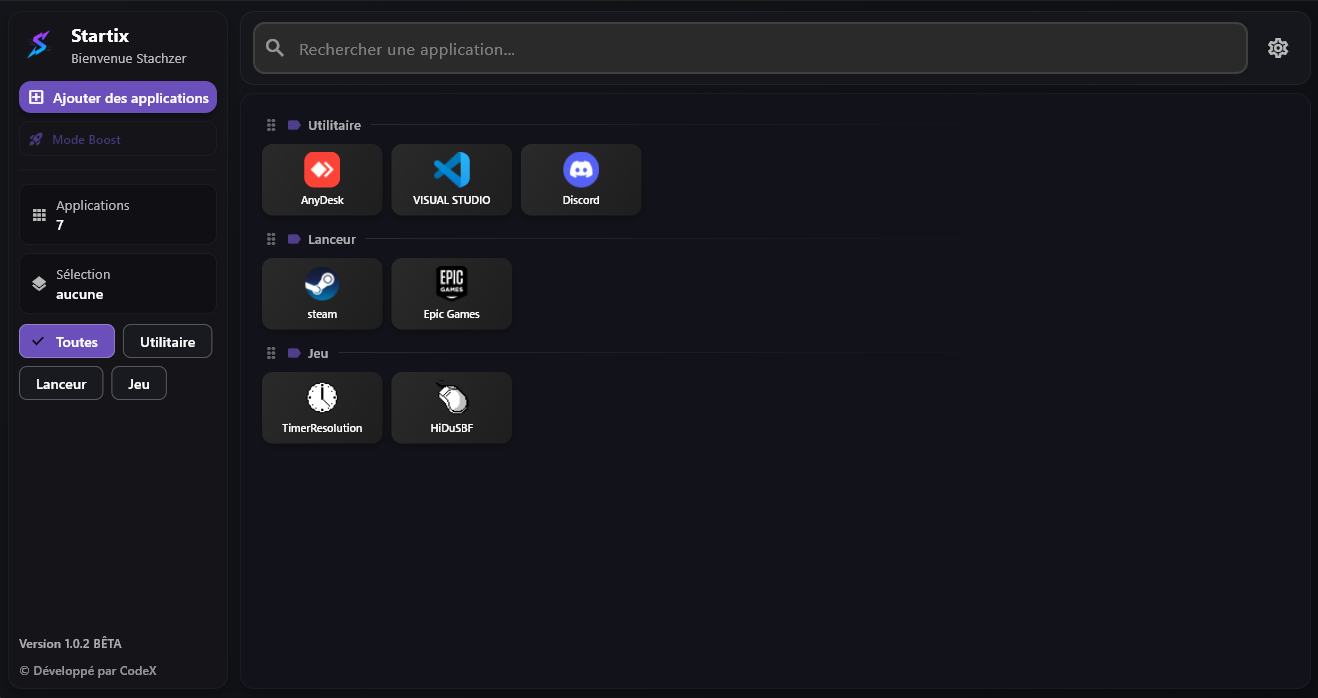Click the Startix lightning logo
This screenshot has height=698, width=1318.
[37, 44]
